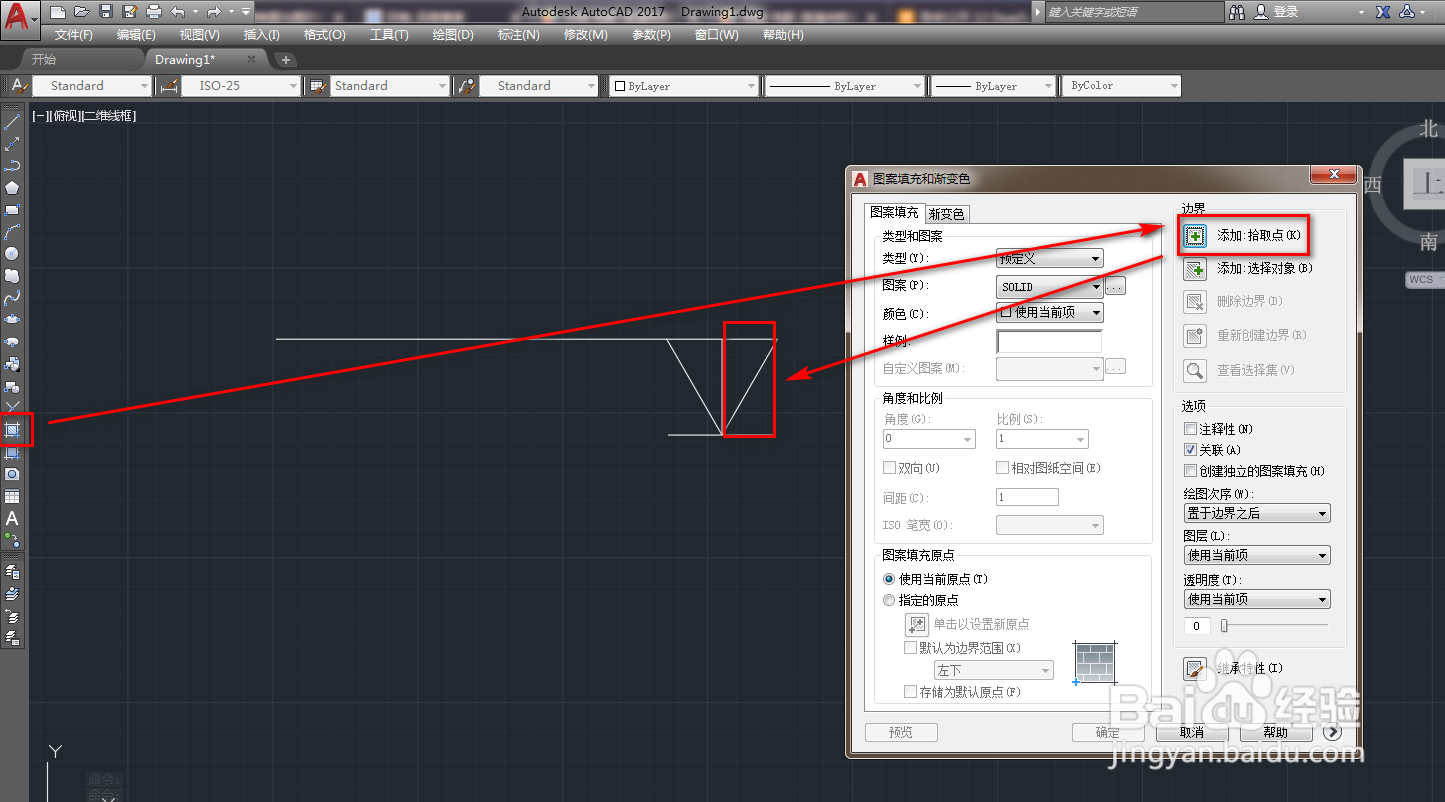Screen dimensions: 1445x802
Task: Select the Hatch fill tool
Action: pos(13,430)
